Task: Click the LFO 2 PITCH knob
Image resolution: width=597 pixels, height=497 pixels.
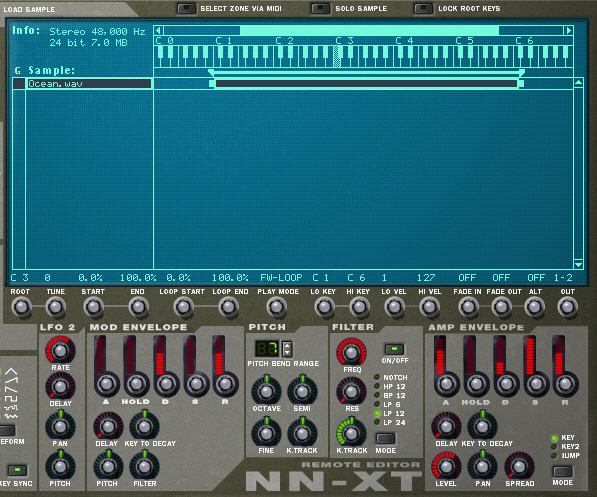Action: (60, 467)
